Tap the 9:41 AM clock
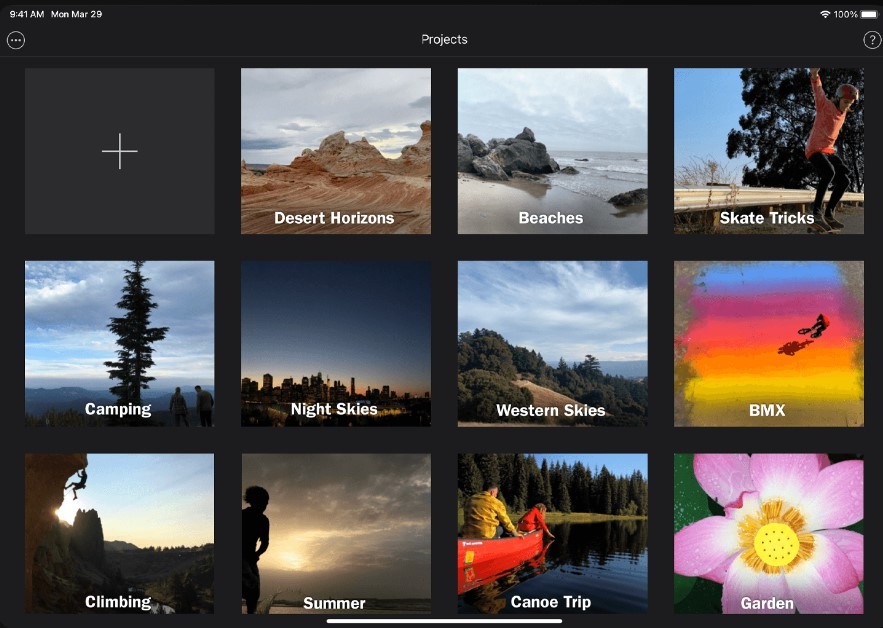The width and height of the screenshot is (883, 628). click(26, 14)
